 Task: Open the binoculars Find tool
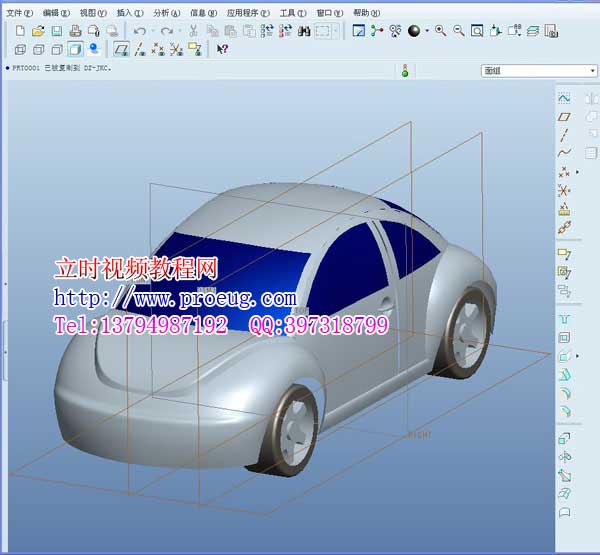[x=304, y=31]
